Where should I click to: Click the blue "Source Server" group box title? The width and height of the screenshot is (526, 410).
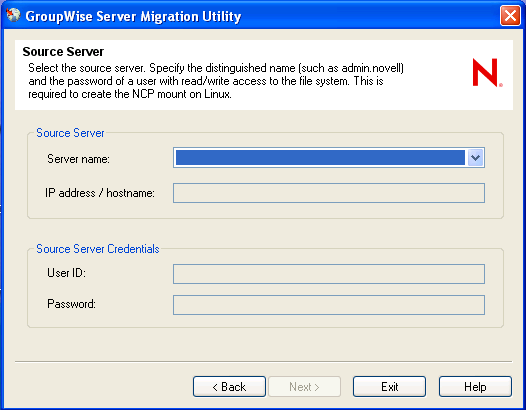tap(70, 133)
